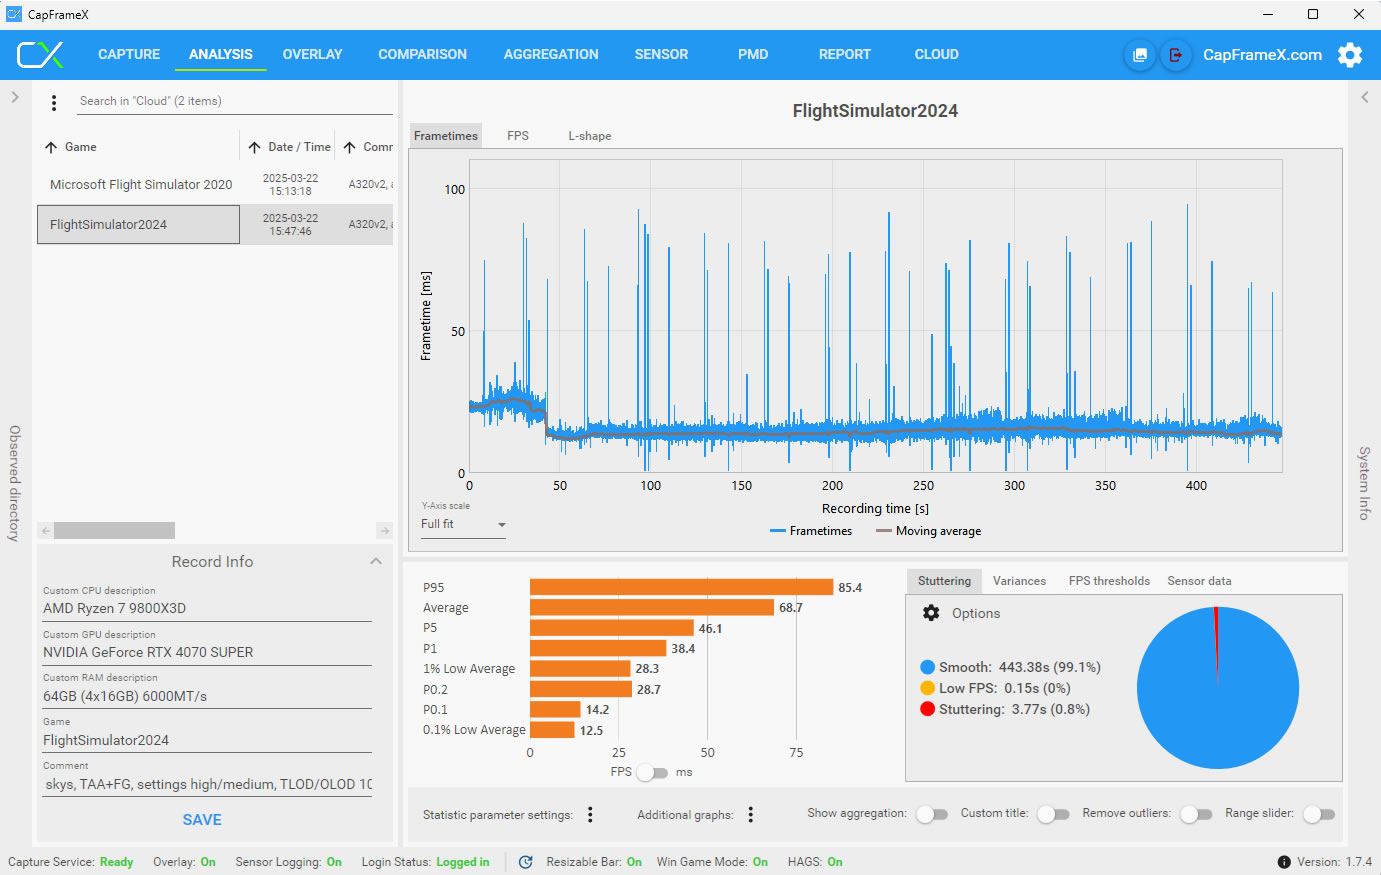The width and height of the screenshot is (1381, 875).
Task: Click the SAVE button in Record Info
Action: [202, 820]
